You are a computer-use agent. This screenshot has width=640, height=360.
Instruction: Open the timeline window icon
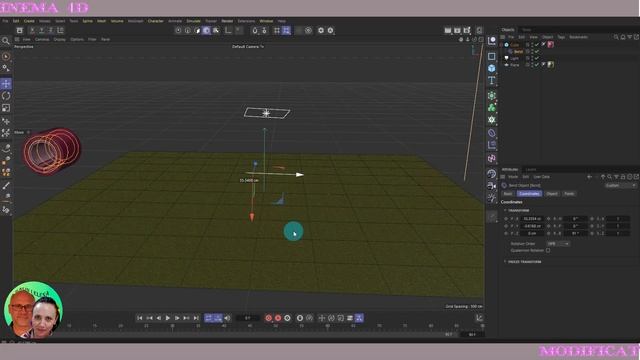479,318
